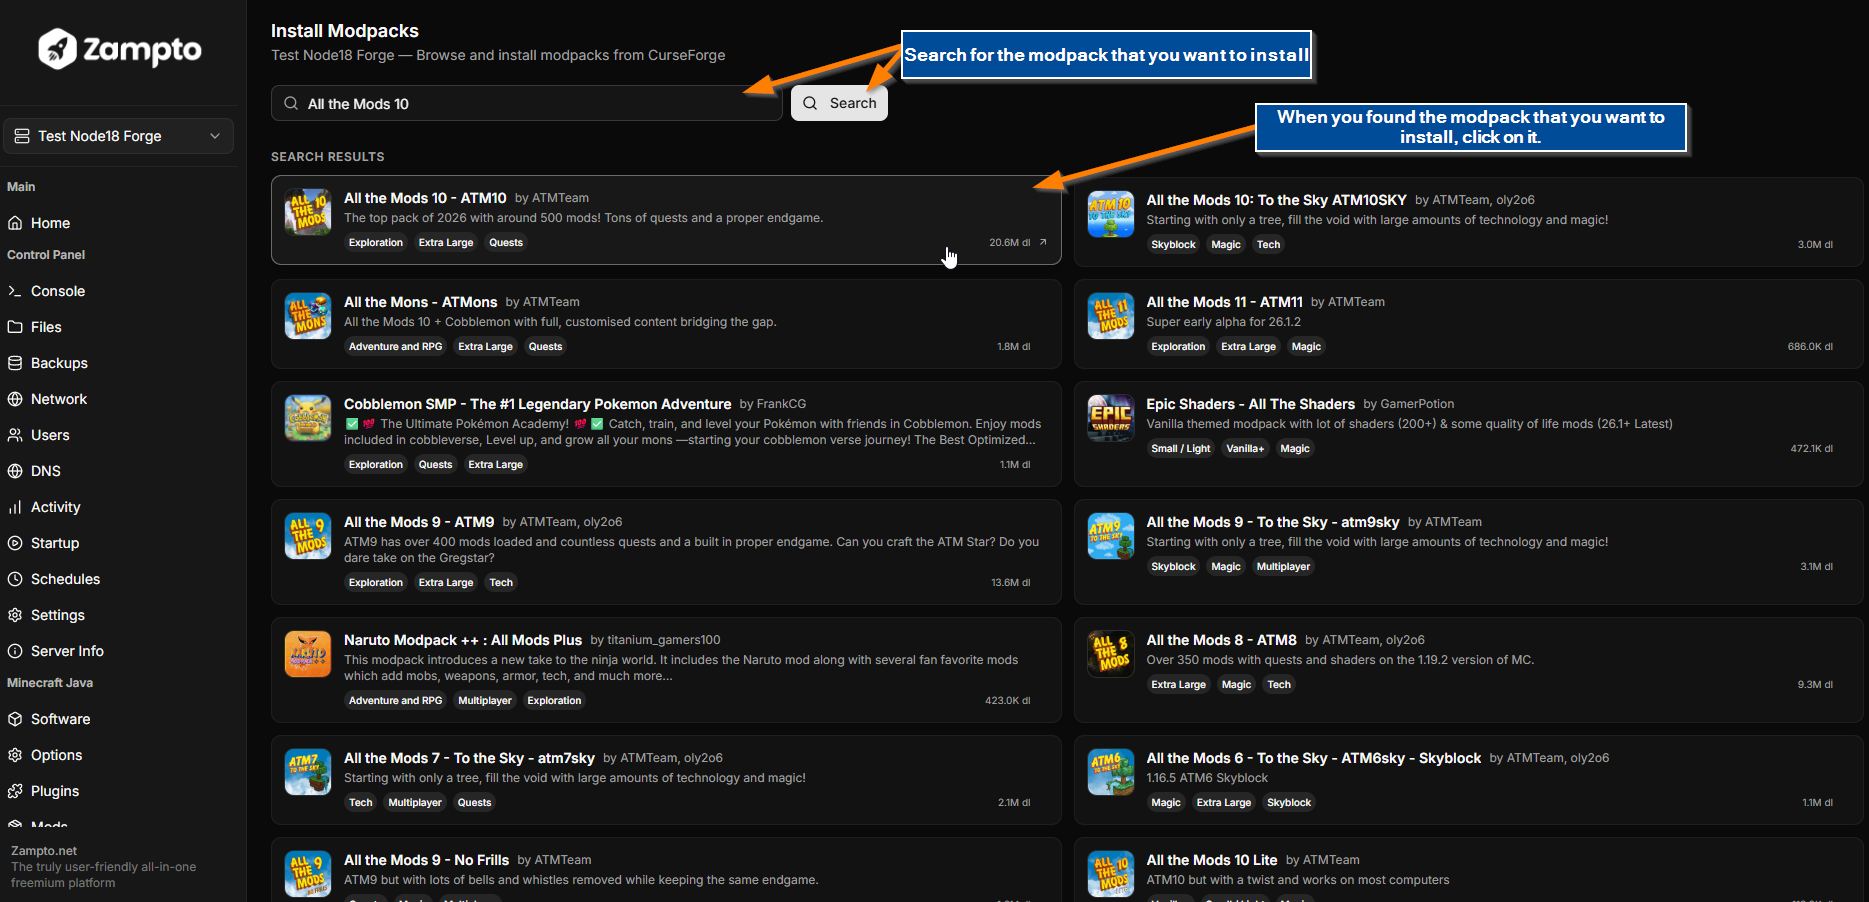Click the ATM9 To the Sky thumbnail
The height and width of the screenshot is (902, 1869).
pos(1110,536)
